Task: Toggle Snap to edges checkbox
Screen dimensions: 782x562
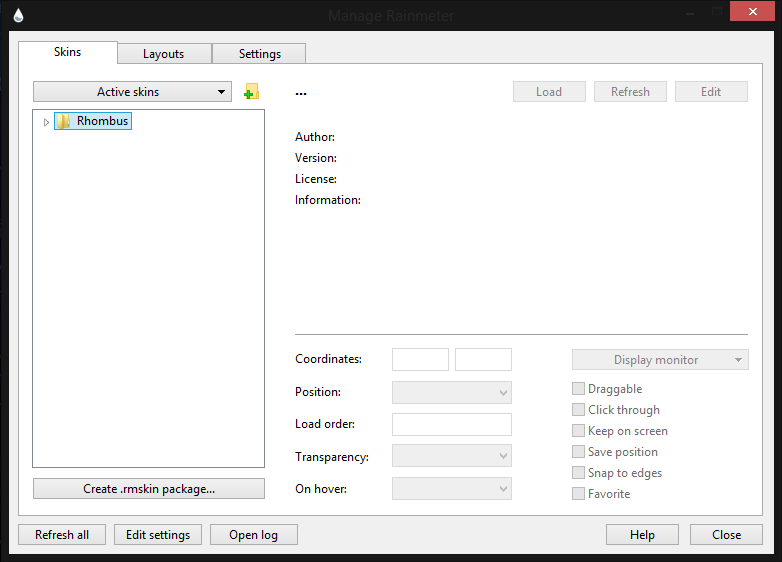Action: [x=578, y=472]
